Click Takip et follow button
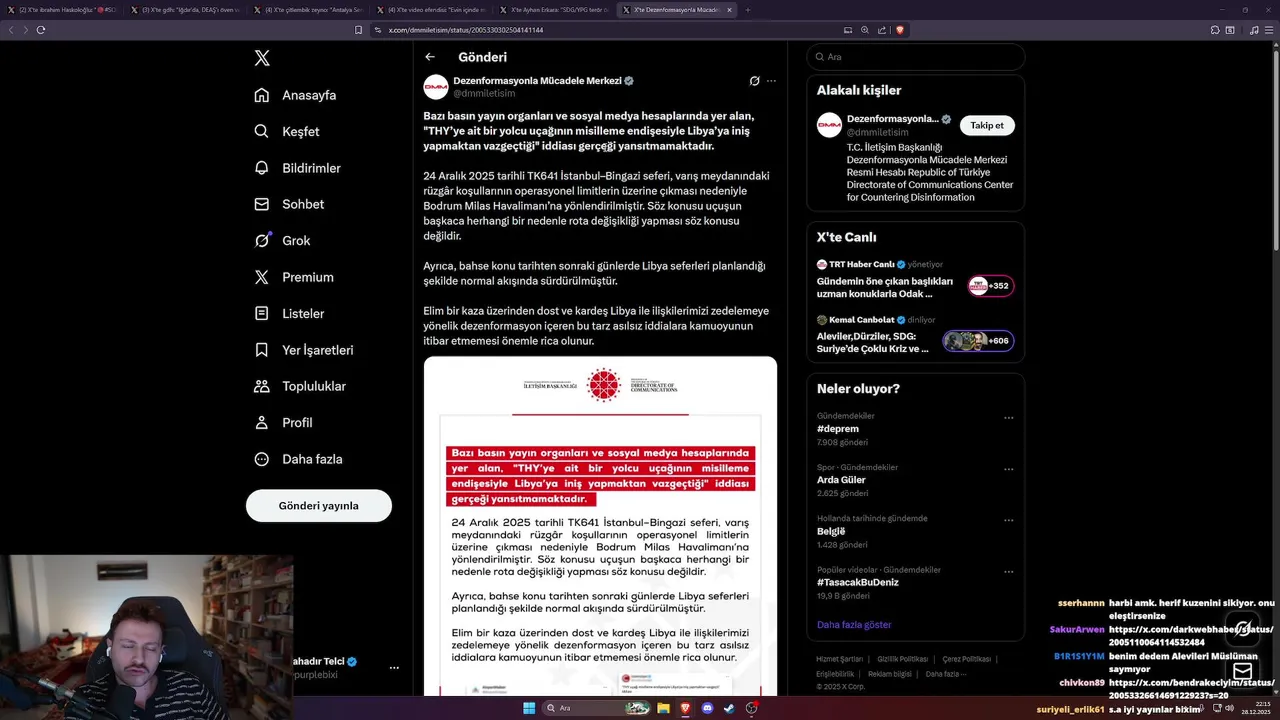 click(987, 125)
